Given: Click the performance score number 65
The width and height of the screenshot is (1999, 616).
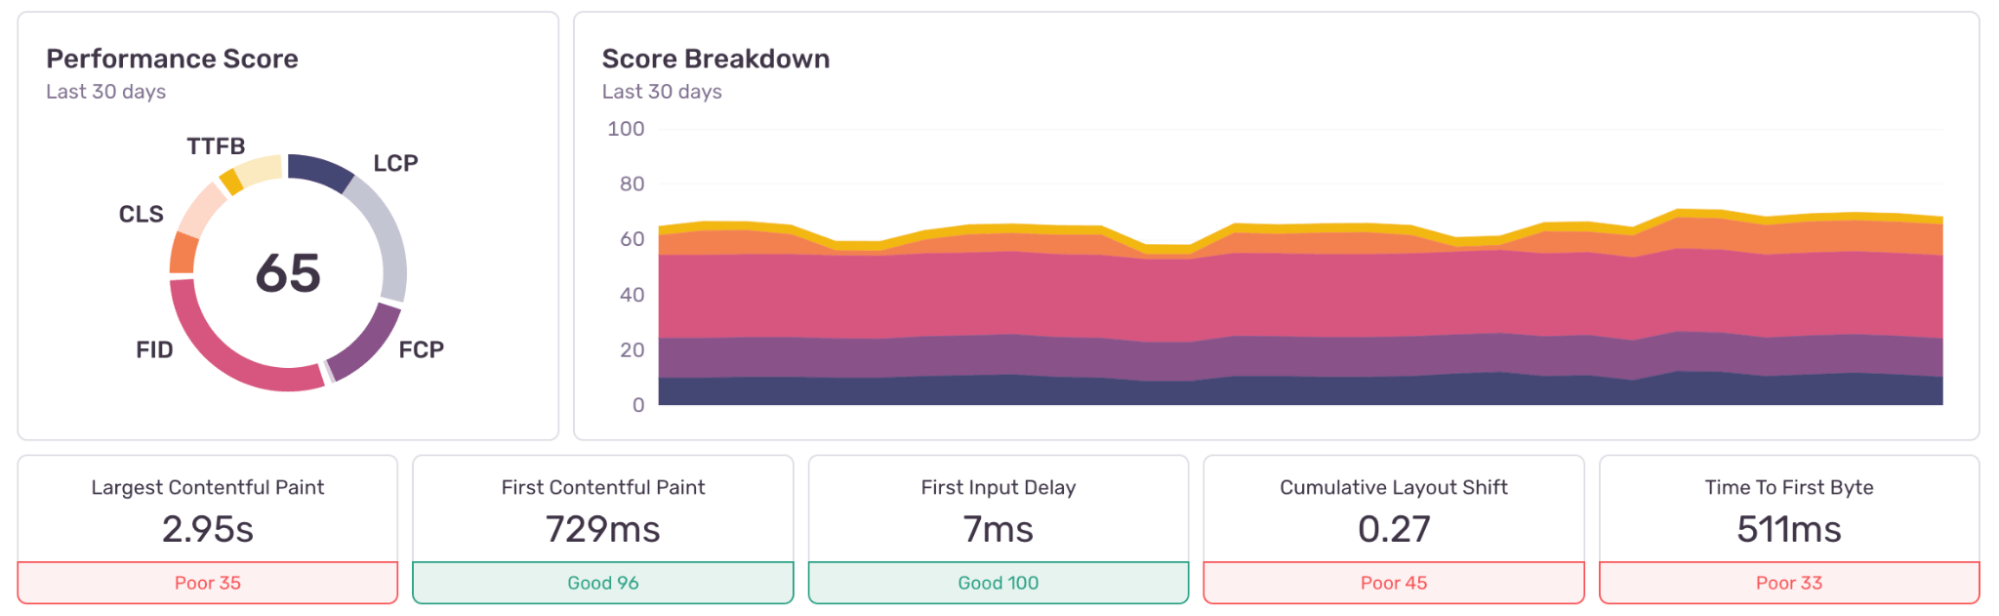Looking at the screenshot, I should click(288, 273).
